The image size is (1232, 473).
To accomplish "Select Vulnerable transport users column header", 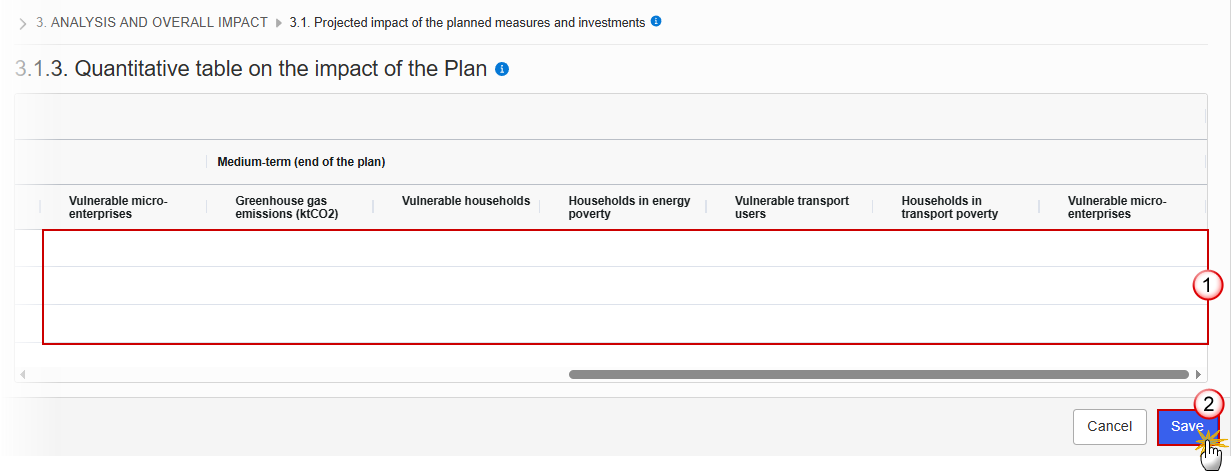I will [792, 207].
